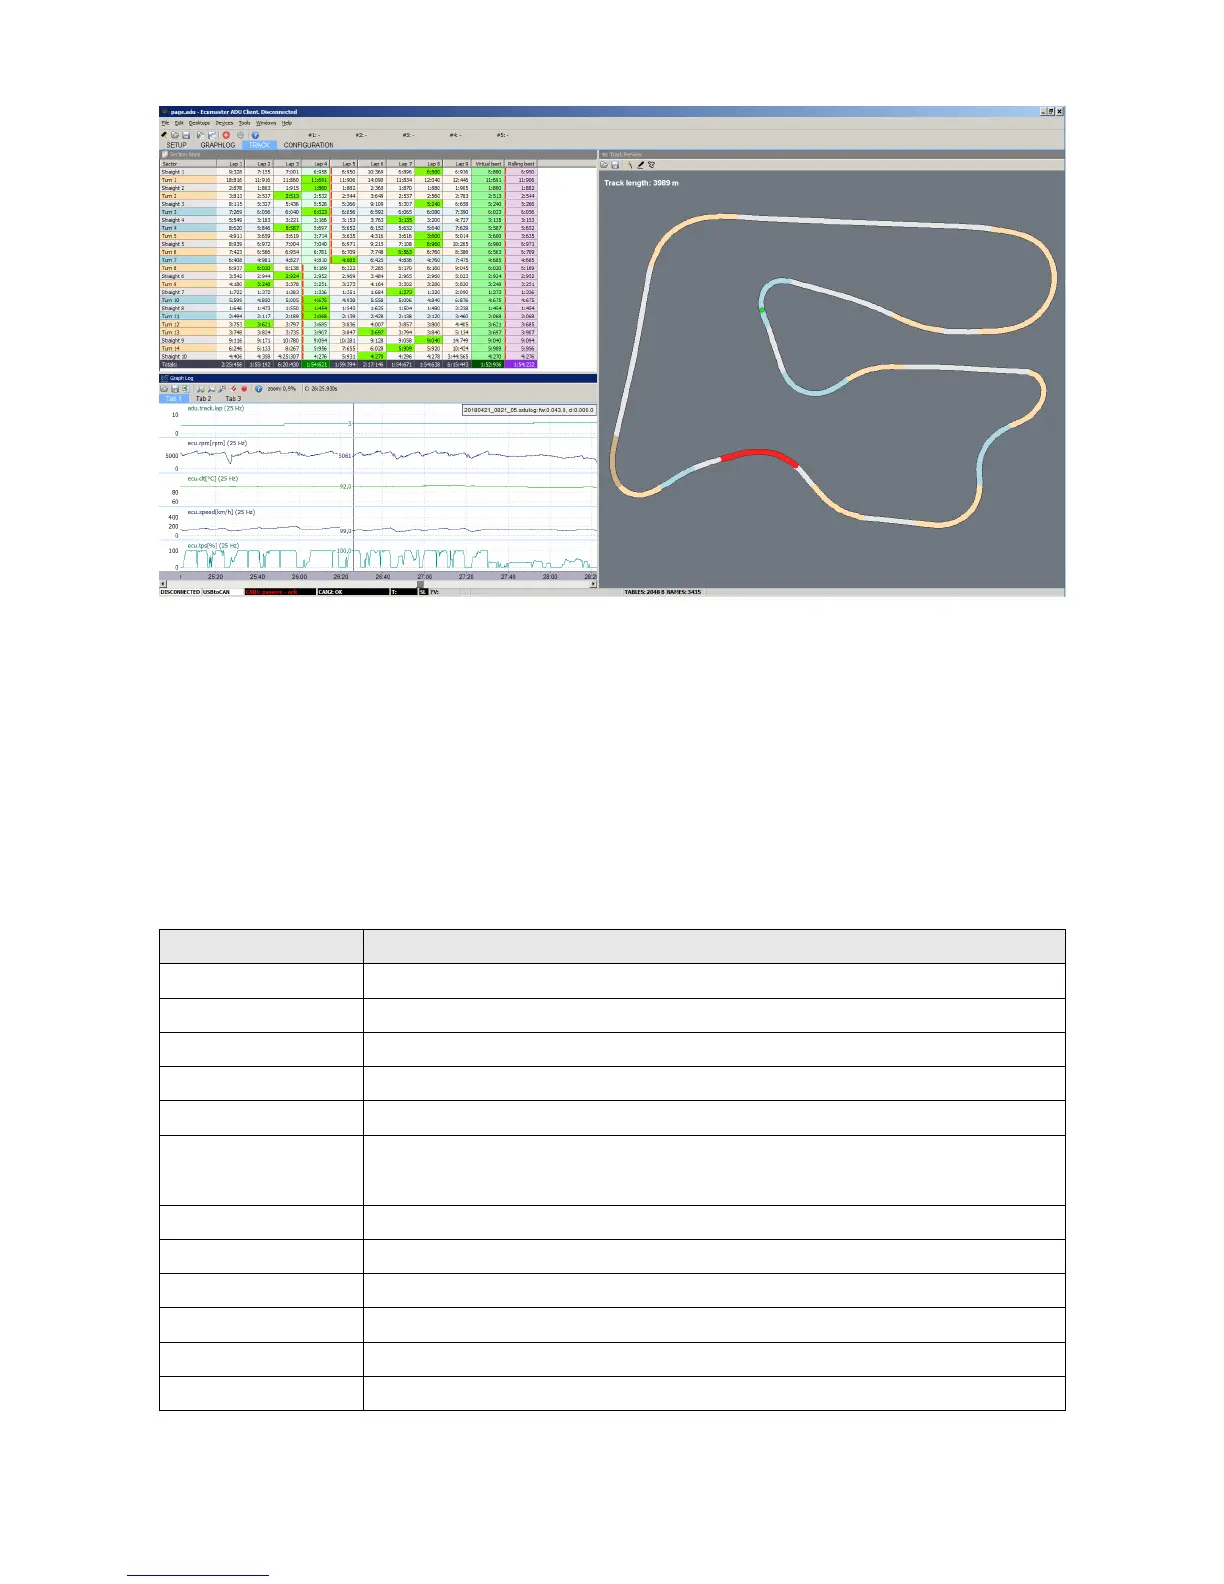Click the adu.track.lap channel label
This screenshot has width=1224, height=1584.
216,408
